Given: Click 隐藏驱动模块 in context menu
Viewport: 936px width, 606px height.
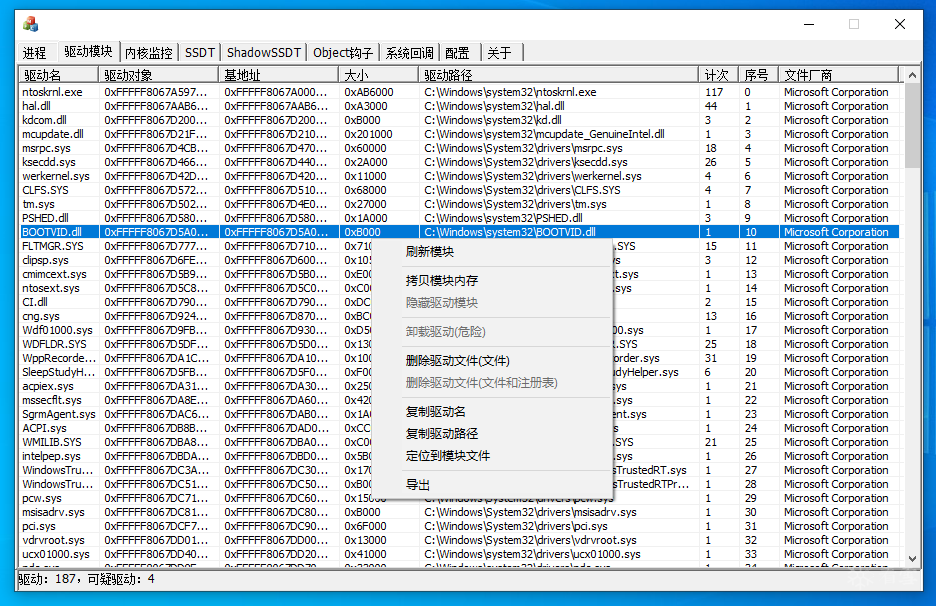Looking at the screenshot, I should [x=492, y=303].
